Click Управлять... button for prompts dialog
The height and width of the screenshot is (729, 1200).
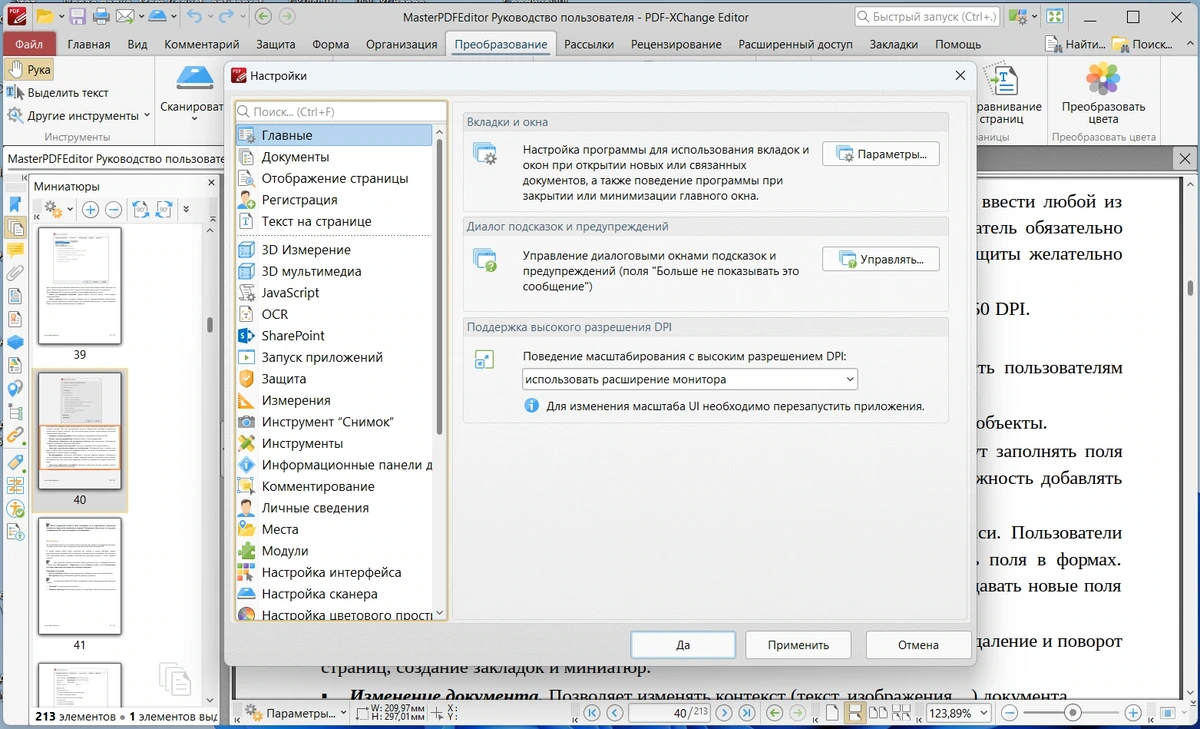coord(881,259)
